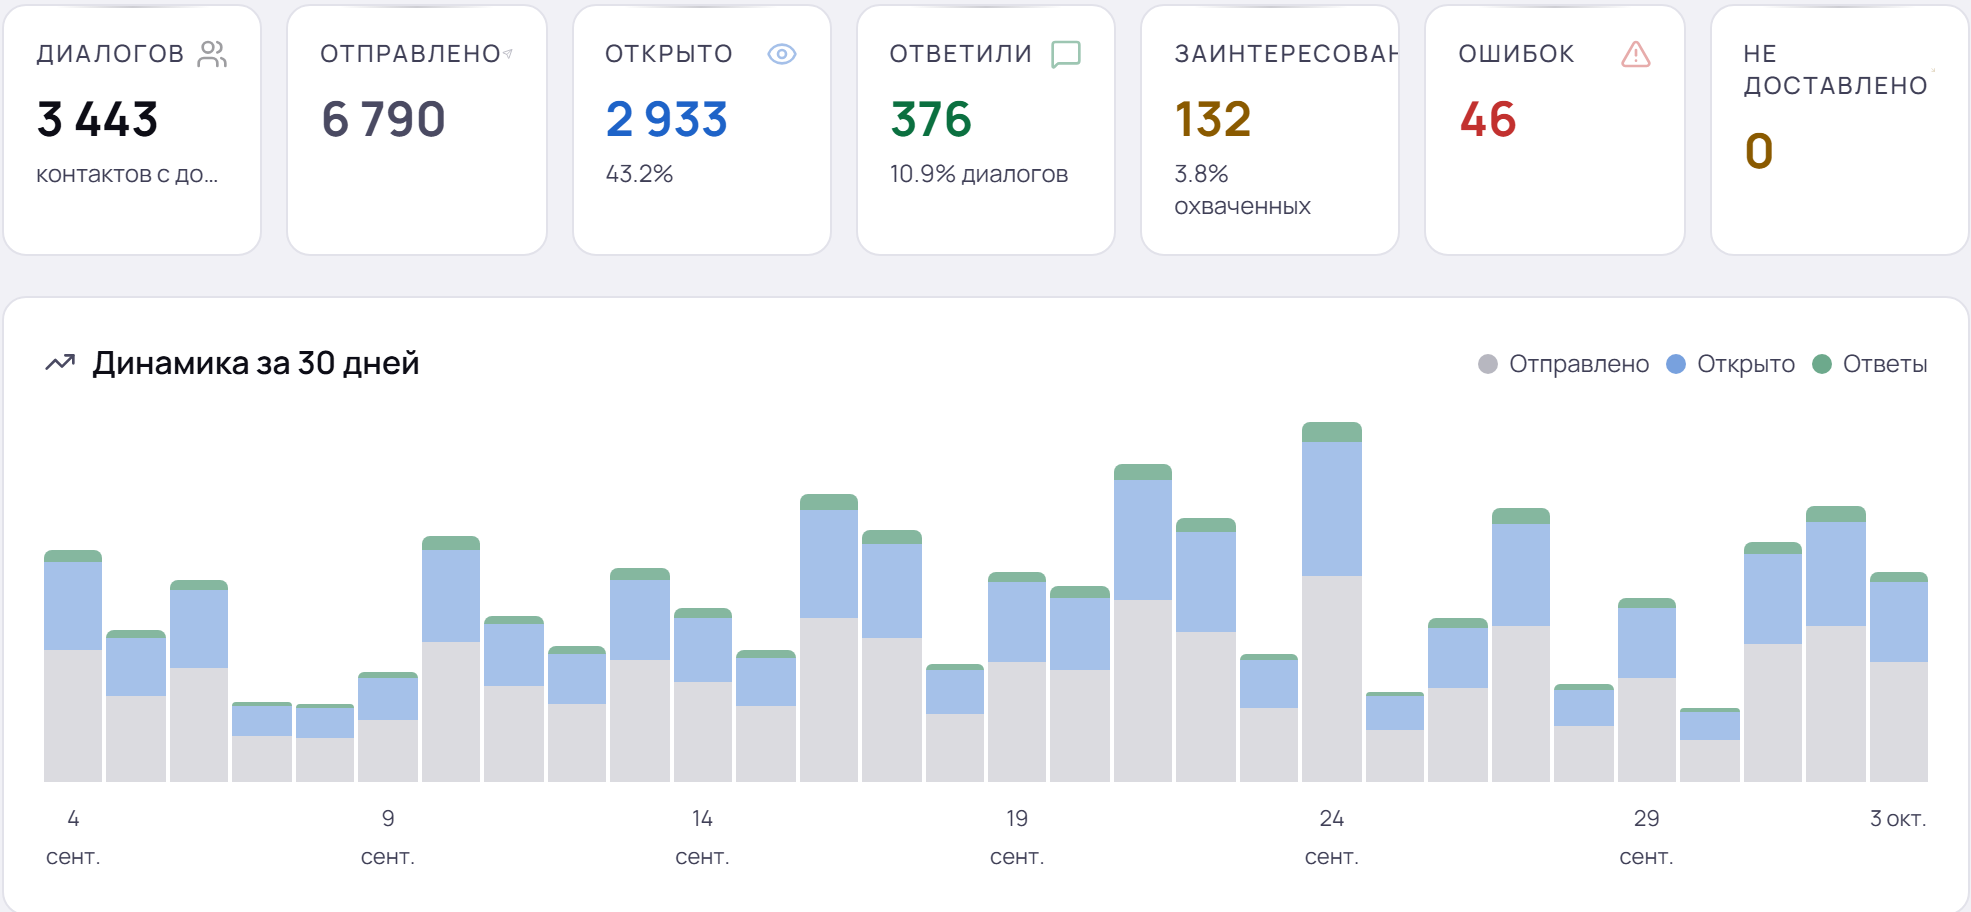Click the send arrow icon beside Отправлено
The height and width of the screenshot is (912, 1971).
pyautogui.click(x=508, y=54)
